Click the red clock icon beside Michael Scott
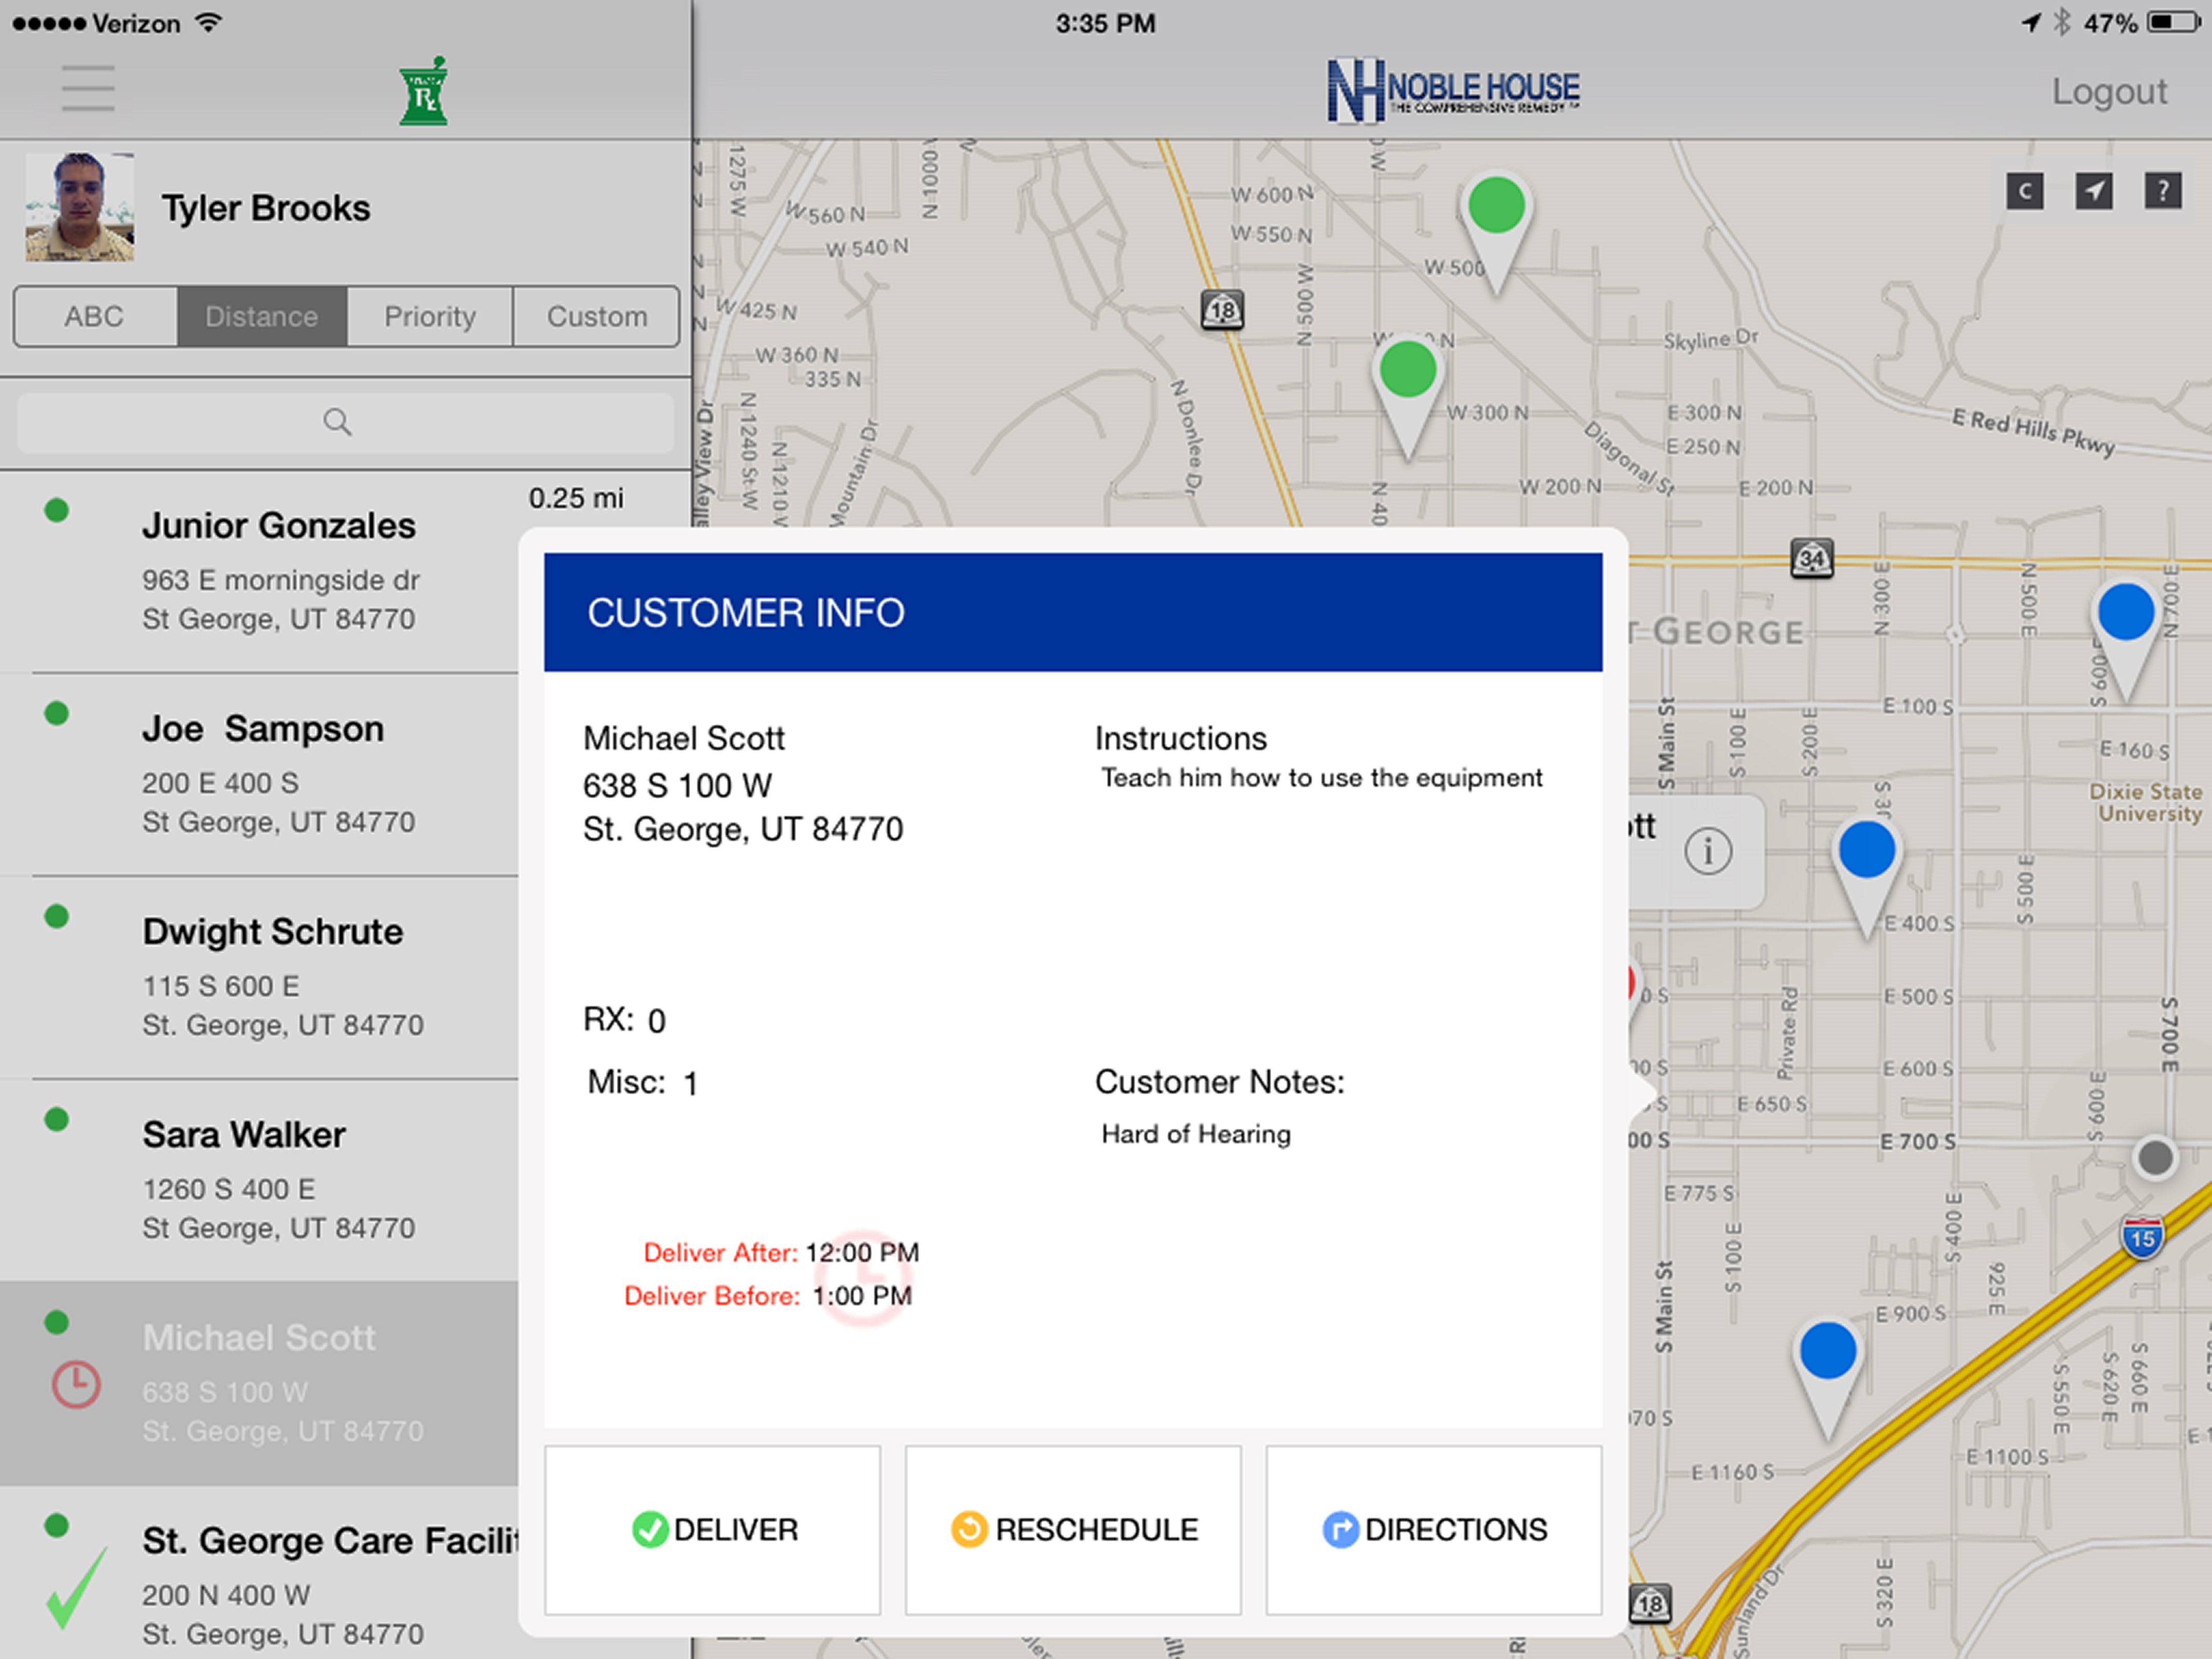The image size is (2212, 1659). pyautogui.click(x=76, y=1385)
